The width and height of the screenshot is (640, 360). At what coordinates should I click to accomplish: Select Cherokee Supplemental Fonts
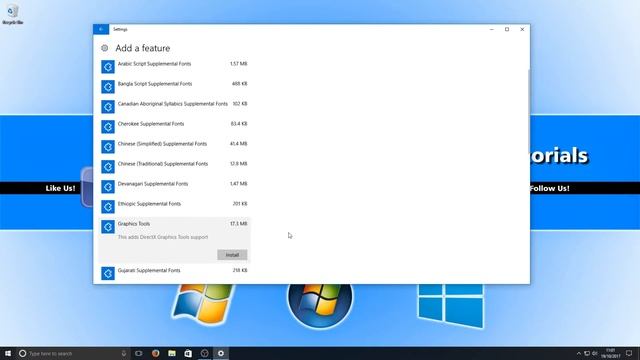click(151, 124)
